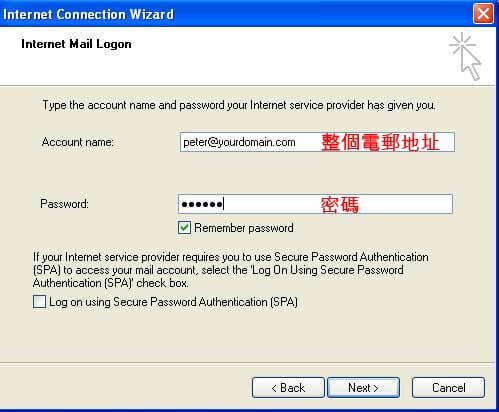
Task: Click the red 整個電郵地址 annotation
Action: pyautogui.click(x=380, y=142)
